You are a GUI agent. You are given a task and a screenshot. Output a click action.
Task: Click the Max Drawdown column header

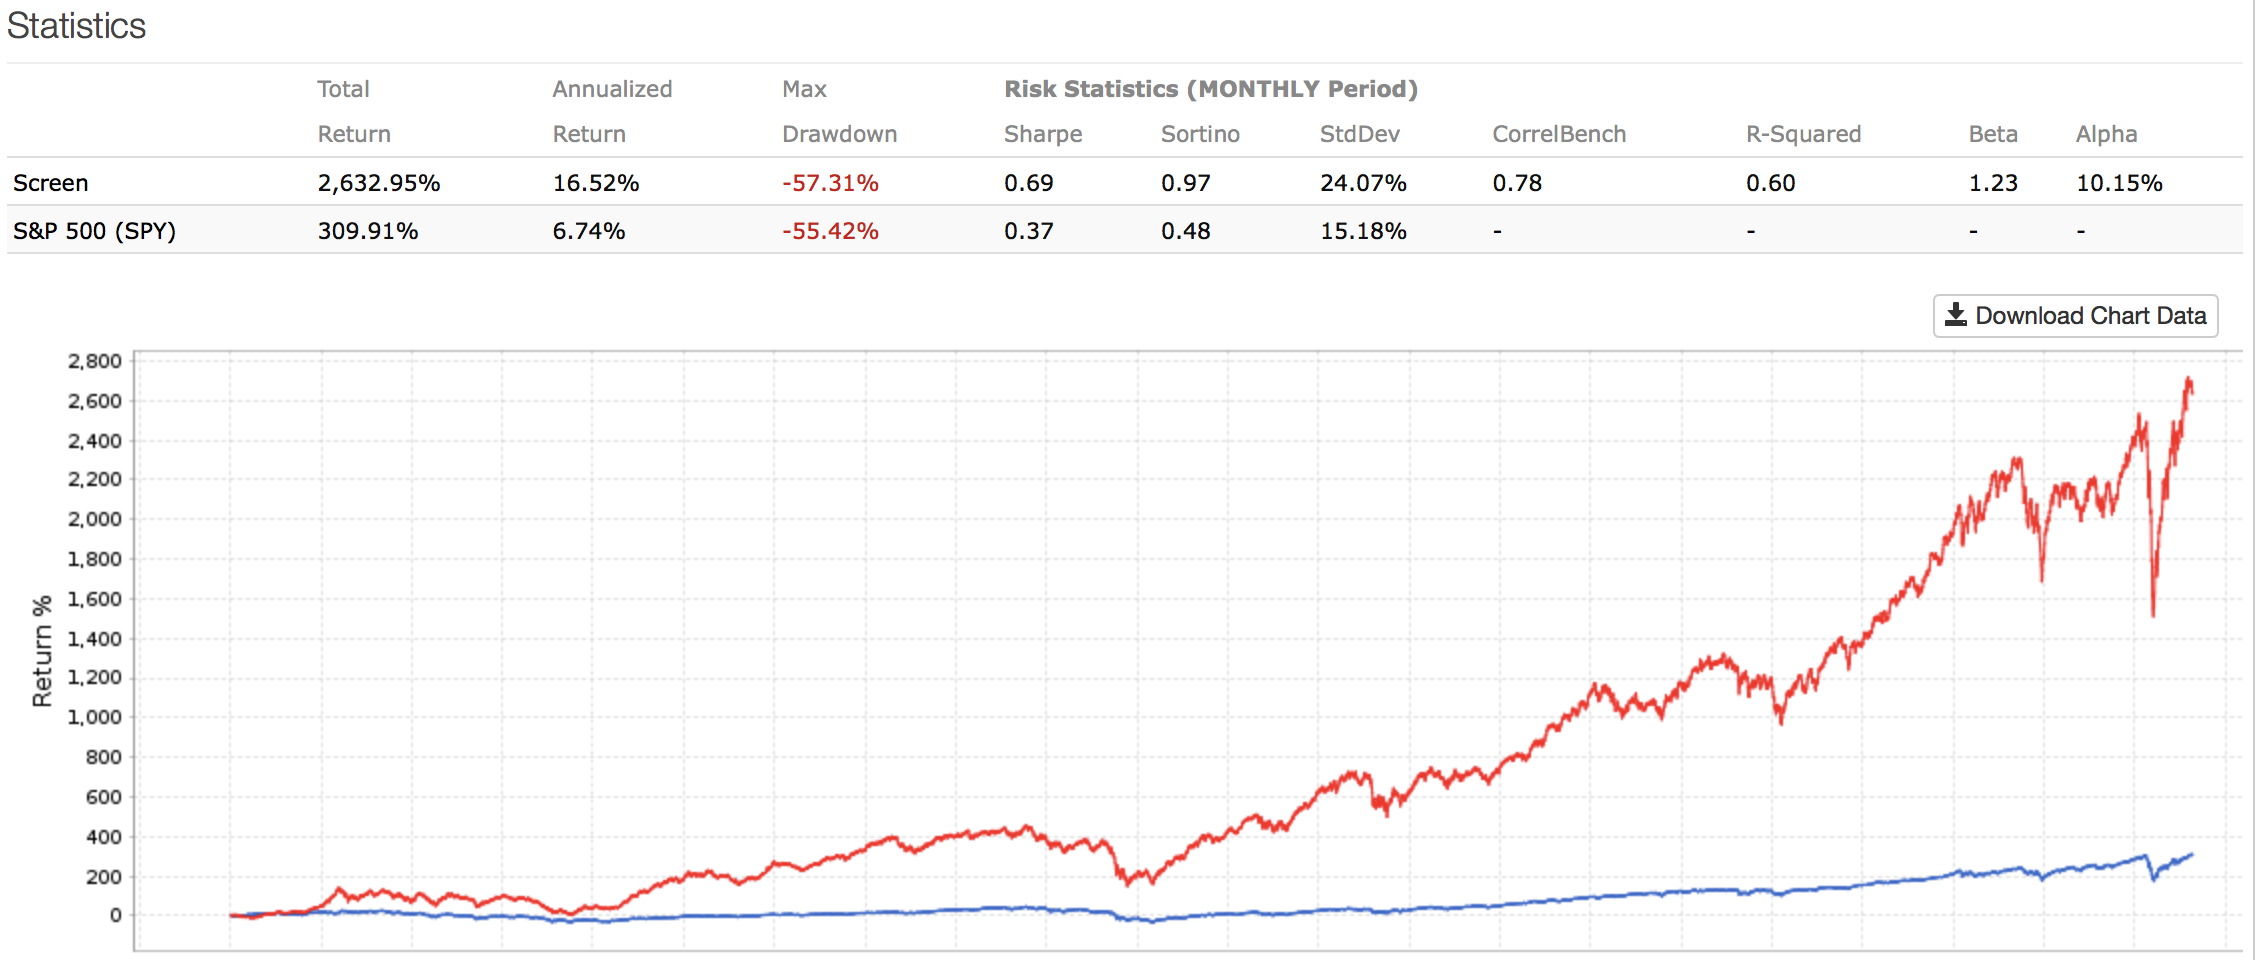coord(838,112)
